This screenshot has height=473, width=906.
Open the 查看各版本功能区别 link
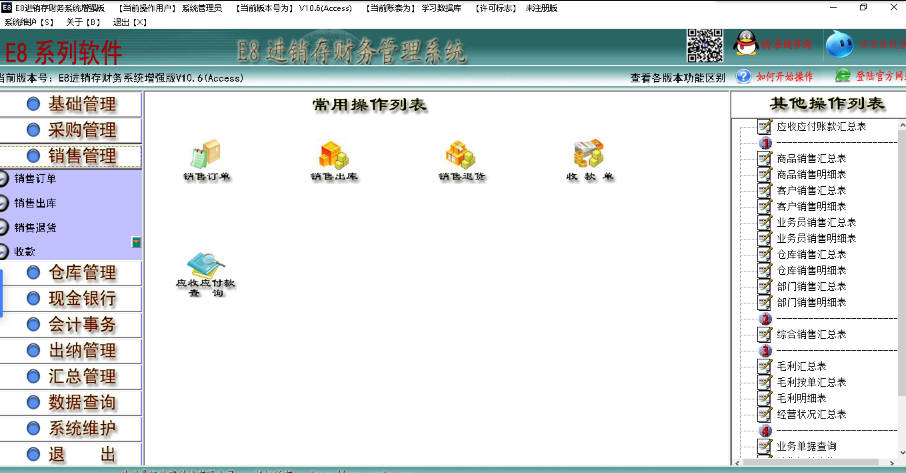tap(677, 77)
